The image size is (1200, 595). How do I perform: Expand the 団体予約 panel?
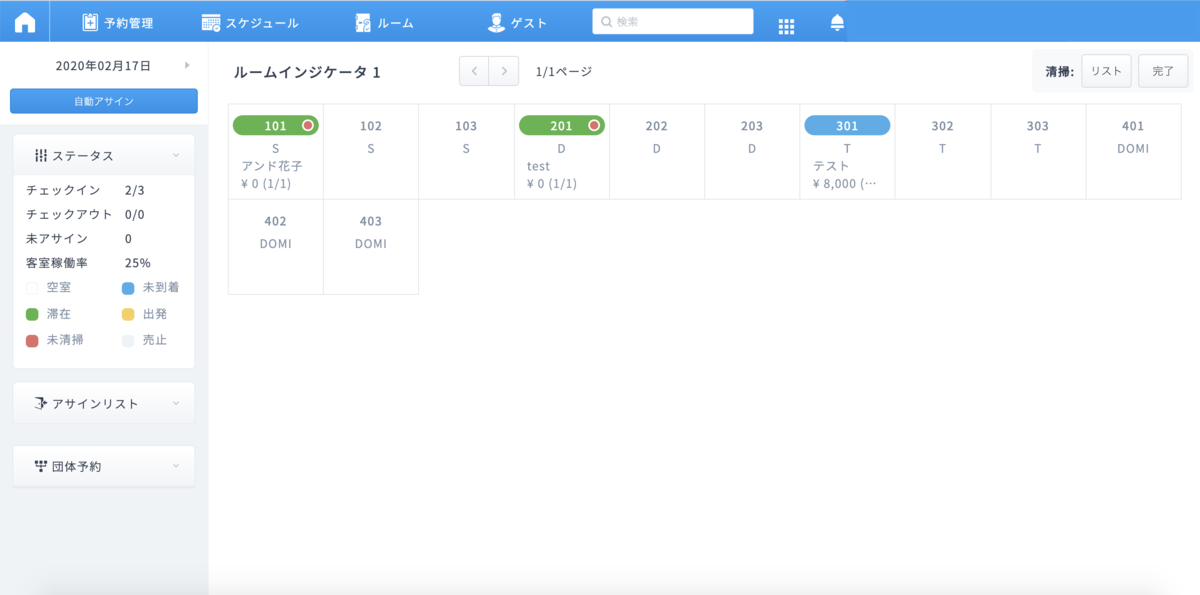pyautogui.click(x=176, y=466)
